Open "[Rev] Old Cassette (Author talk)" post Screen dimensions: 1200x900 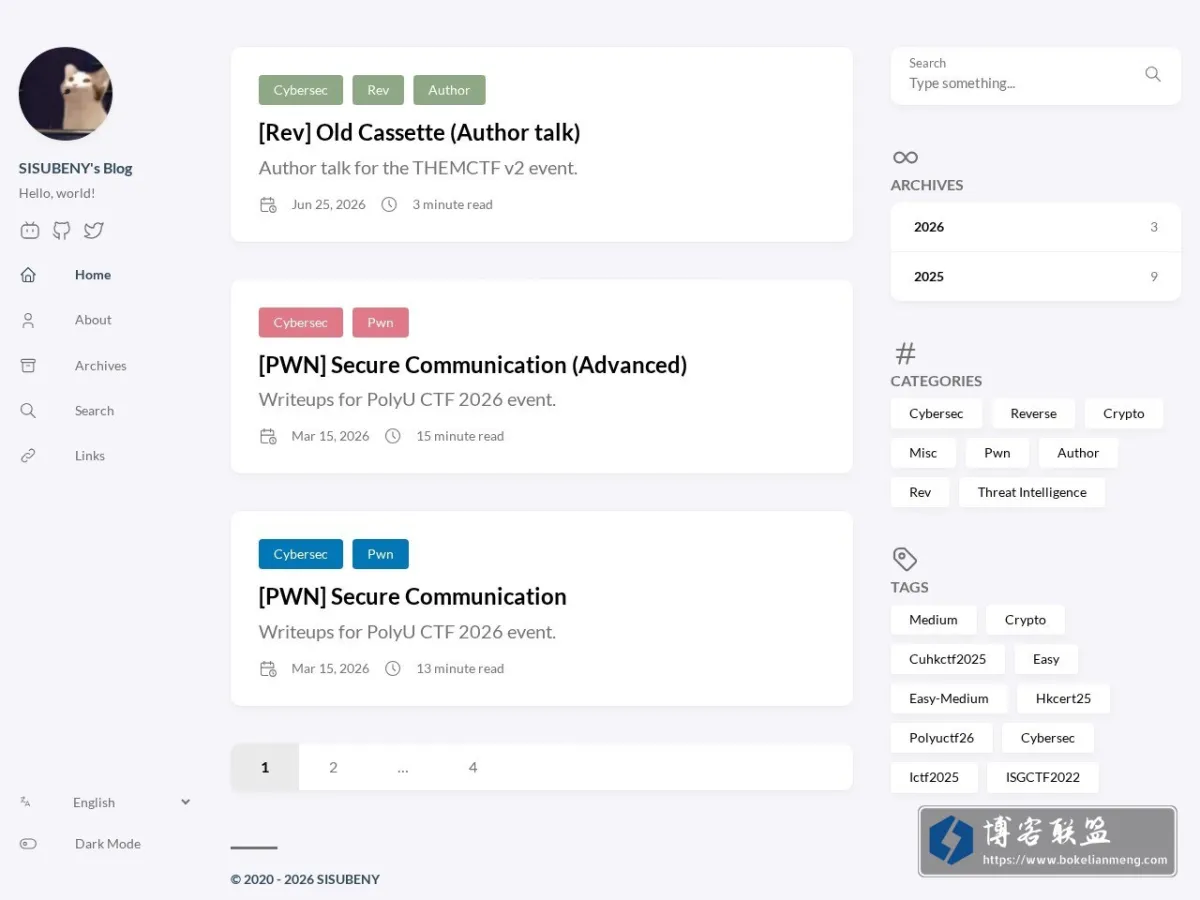[419, 132]
